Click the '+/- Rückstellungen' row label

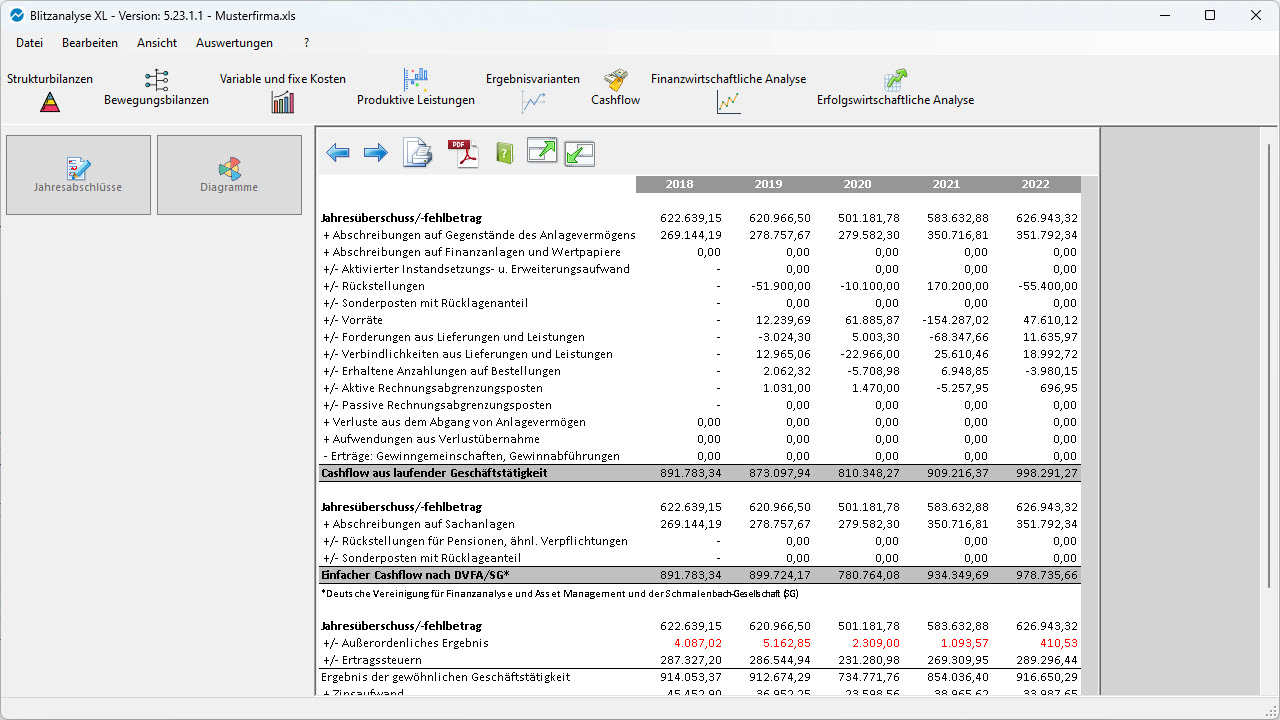374,286
